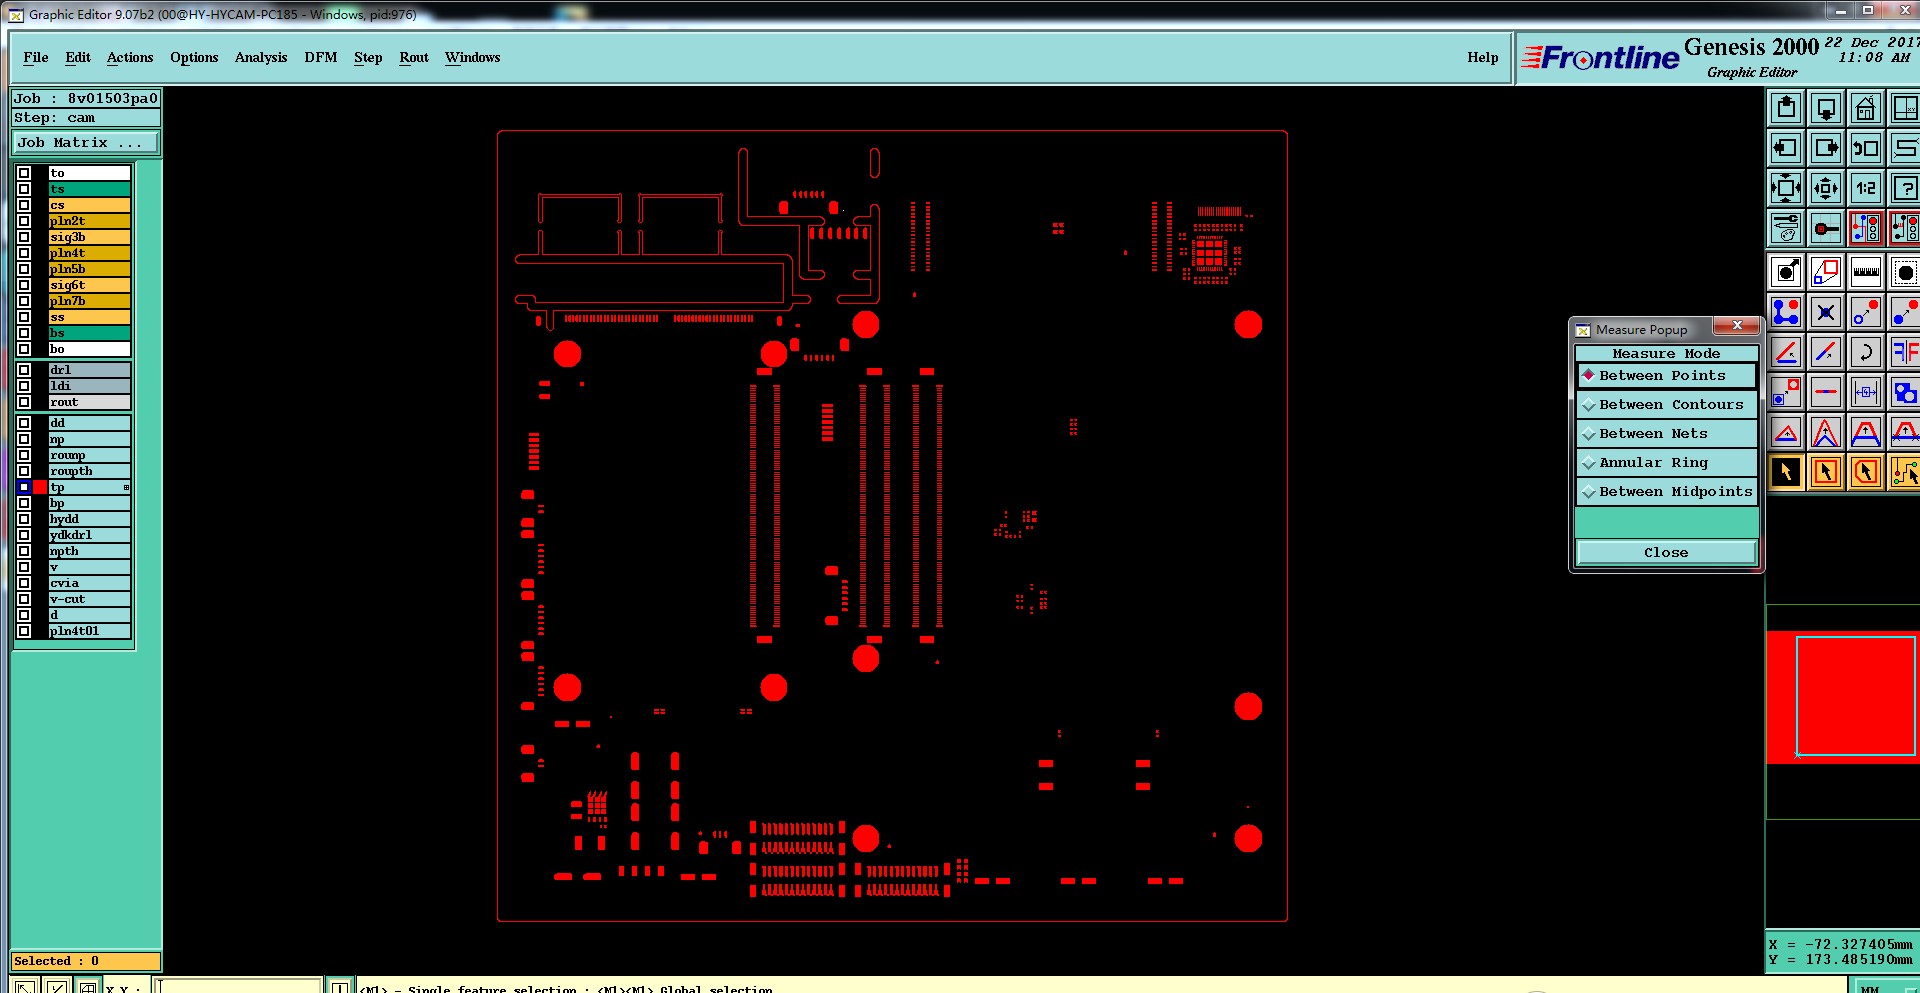Select the black arrow select tool
The image size is (1920, 993).
coord(1786,472)
